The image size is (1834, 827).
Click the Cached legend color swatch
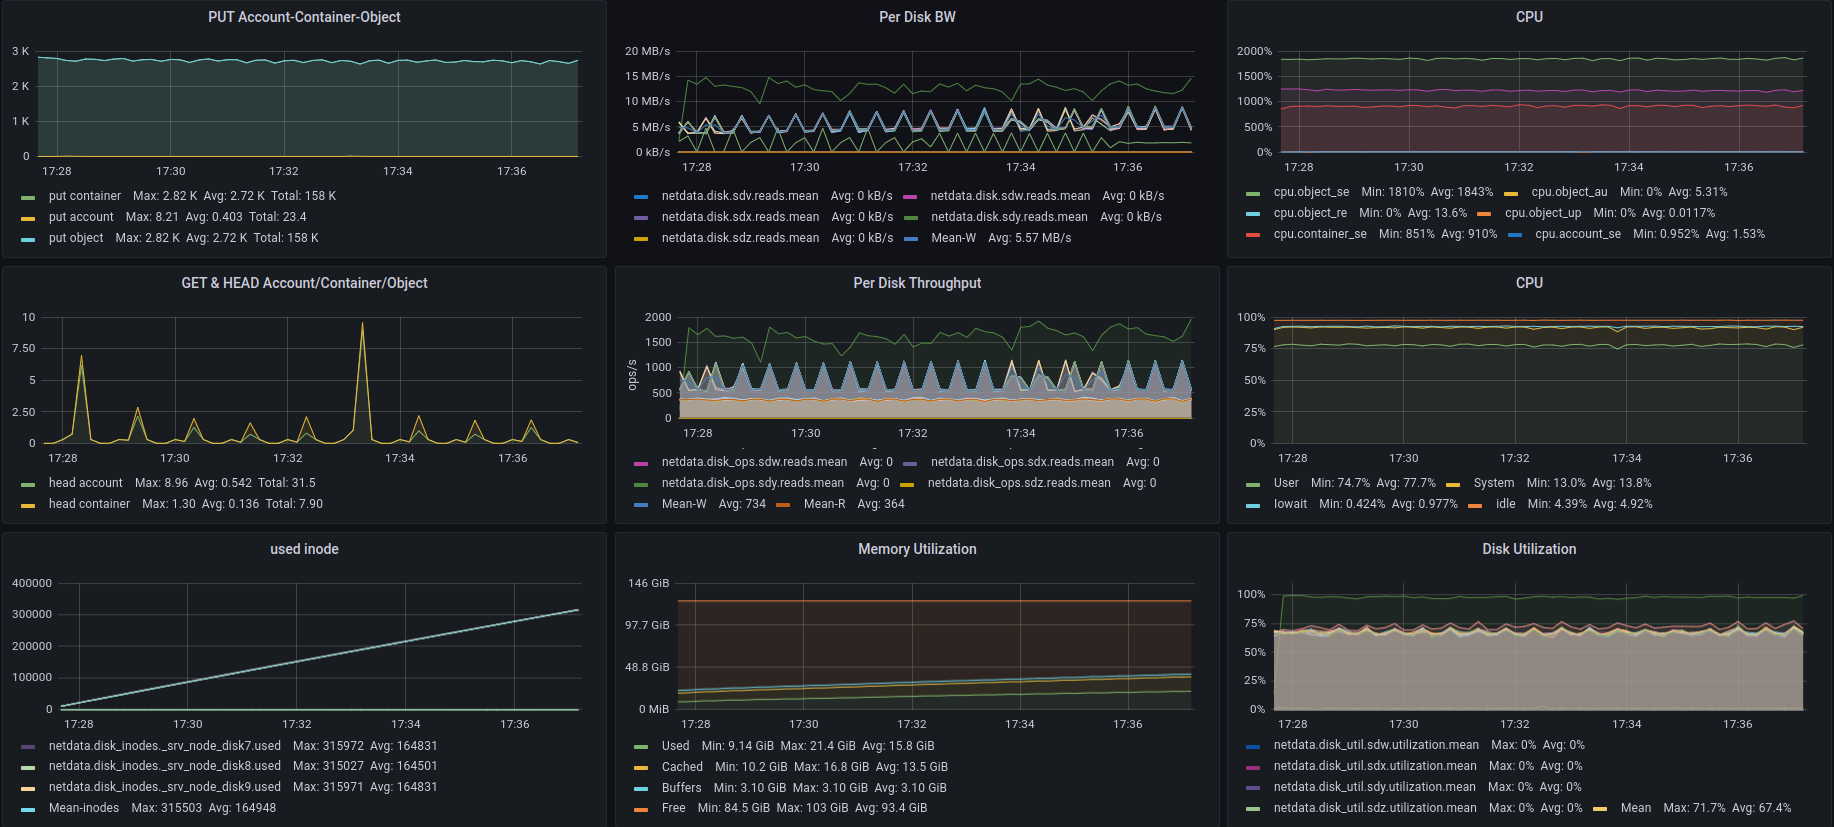641,768
